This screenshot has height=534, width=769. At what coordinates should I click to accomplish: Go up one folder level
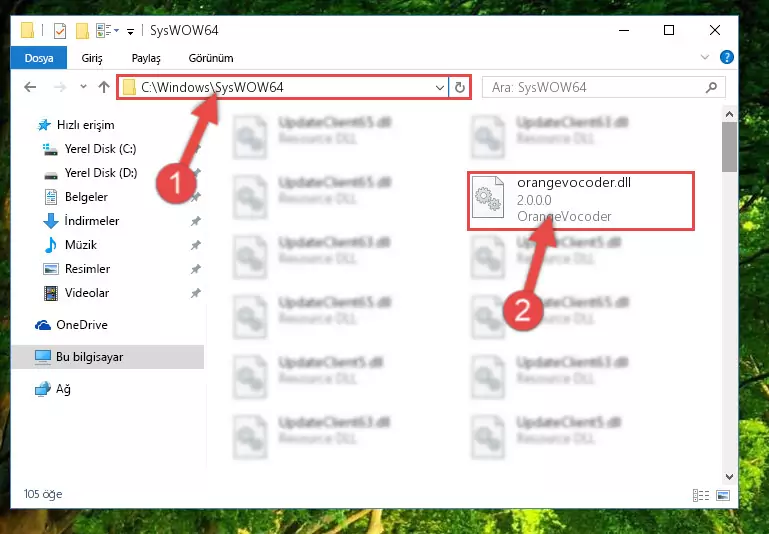tap(103, 87)
